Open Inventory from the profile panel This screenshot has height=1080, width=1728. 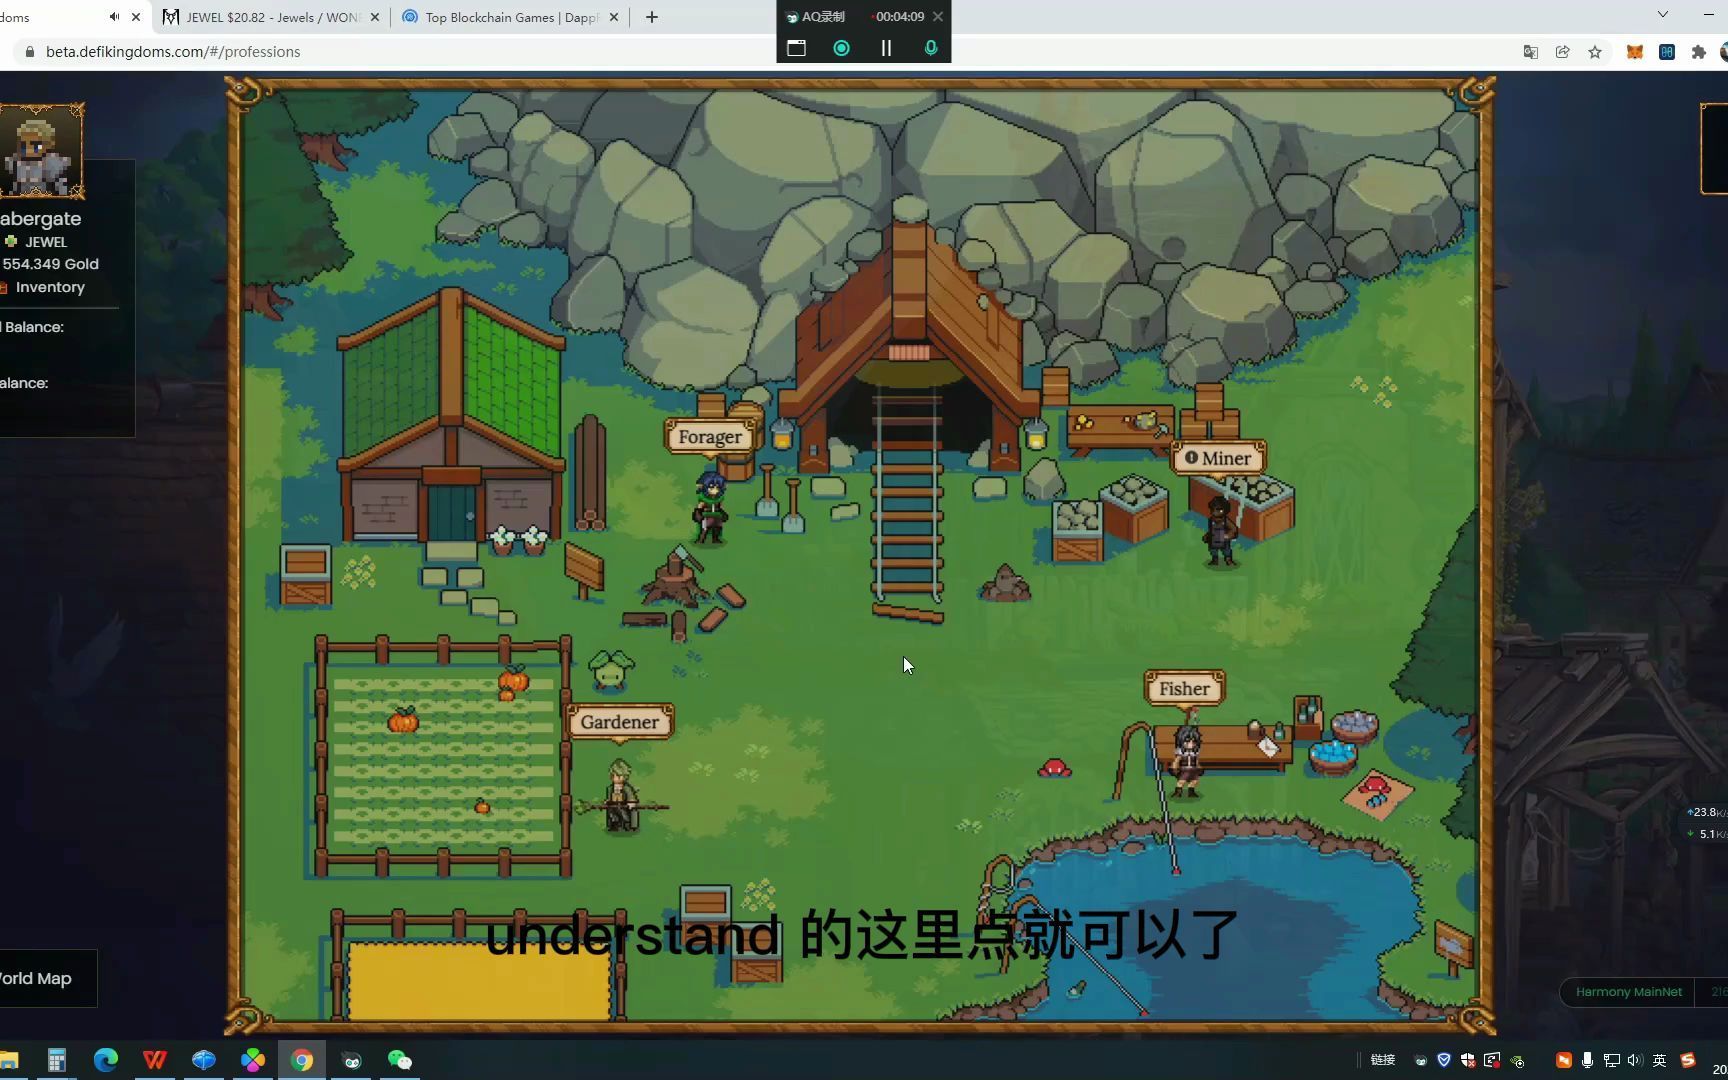tap(49, 287)
